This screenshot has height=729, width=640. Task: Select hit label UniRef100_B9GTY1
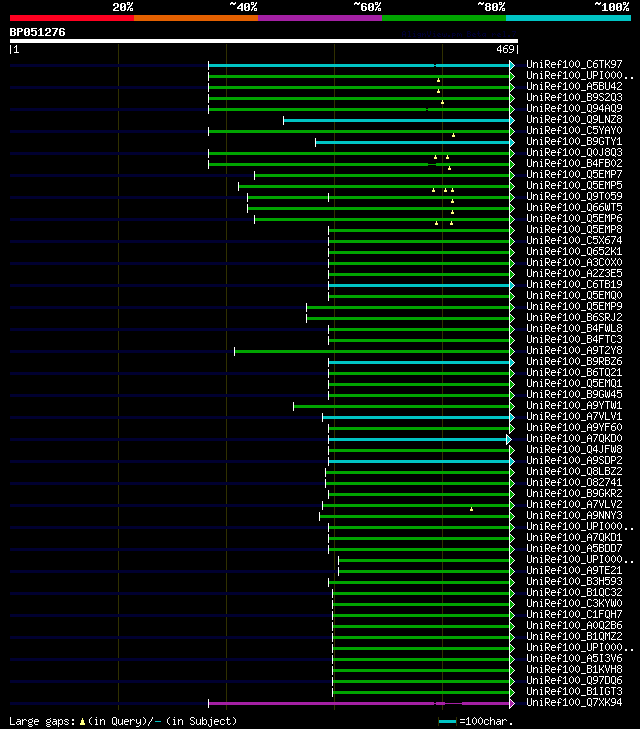[574, 141]
